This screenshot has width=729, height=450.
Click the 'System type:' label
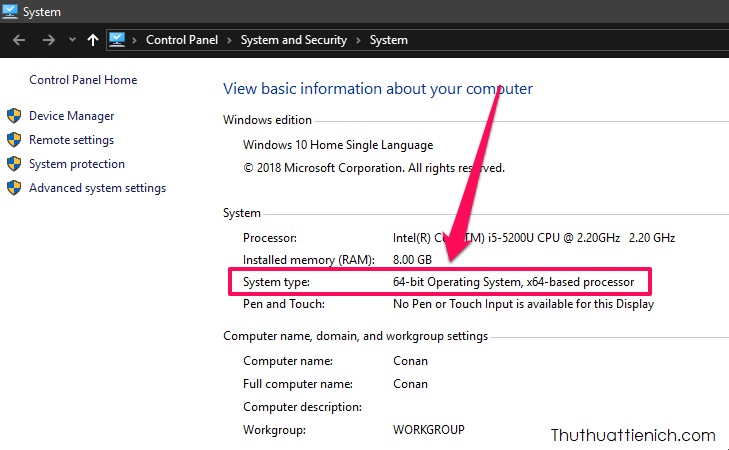[x=276, y=282]
